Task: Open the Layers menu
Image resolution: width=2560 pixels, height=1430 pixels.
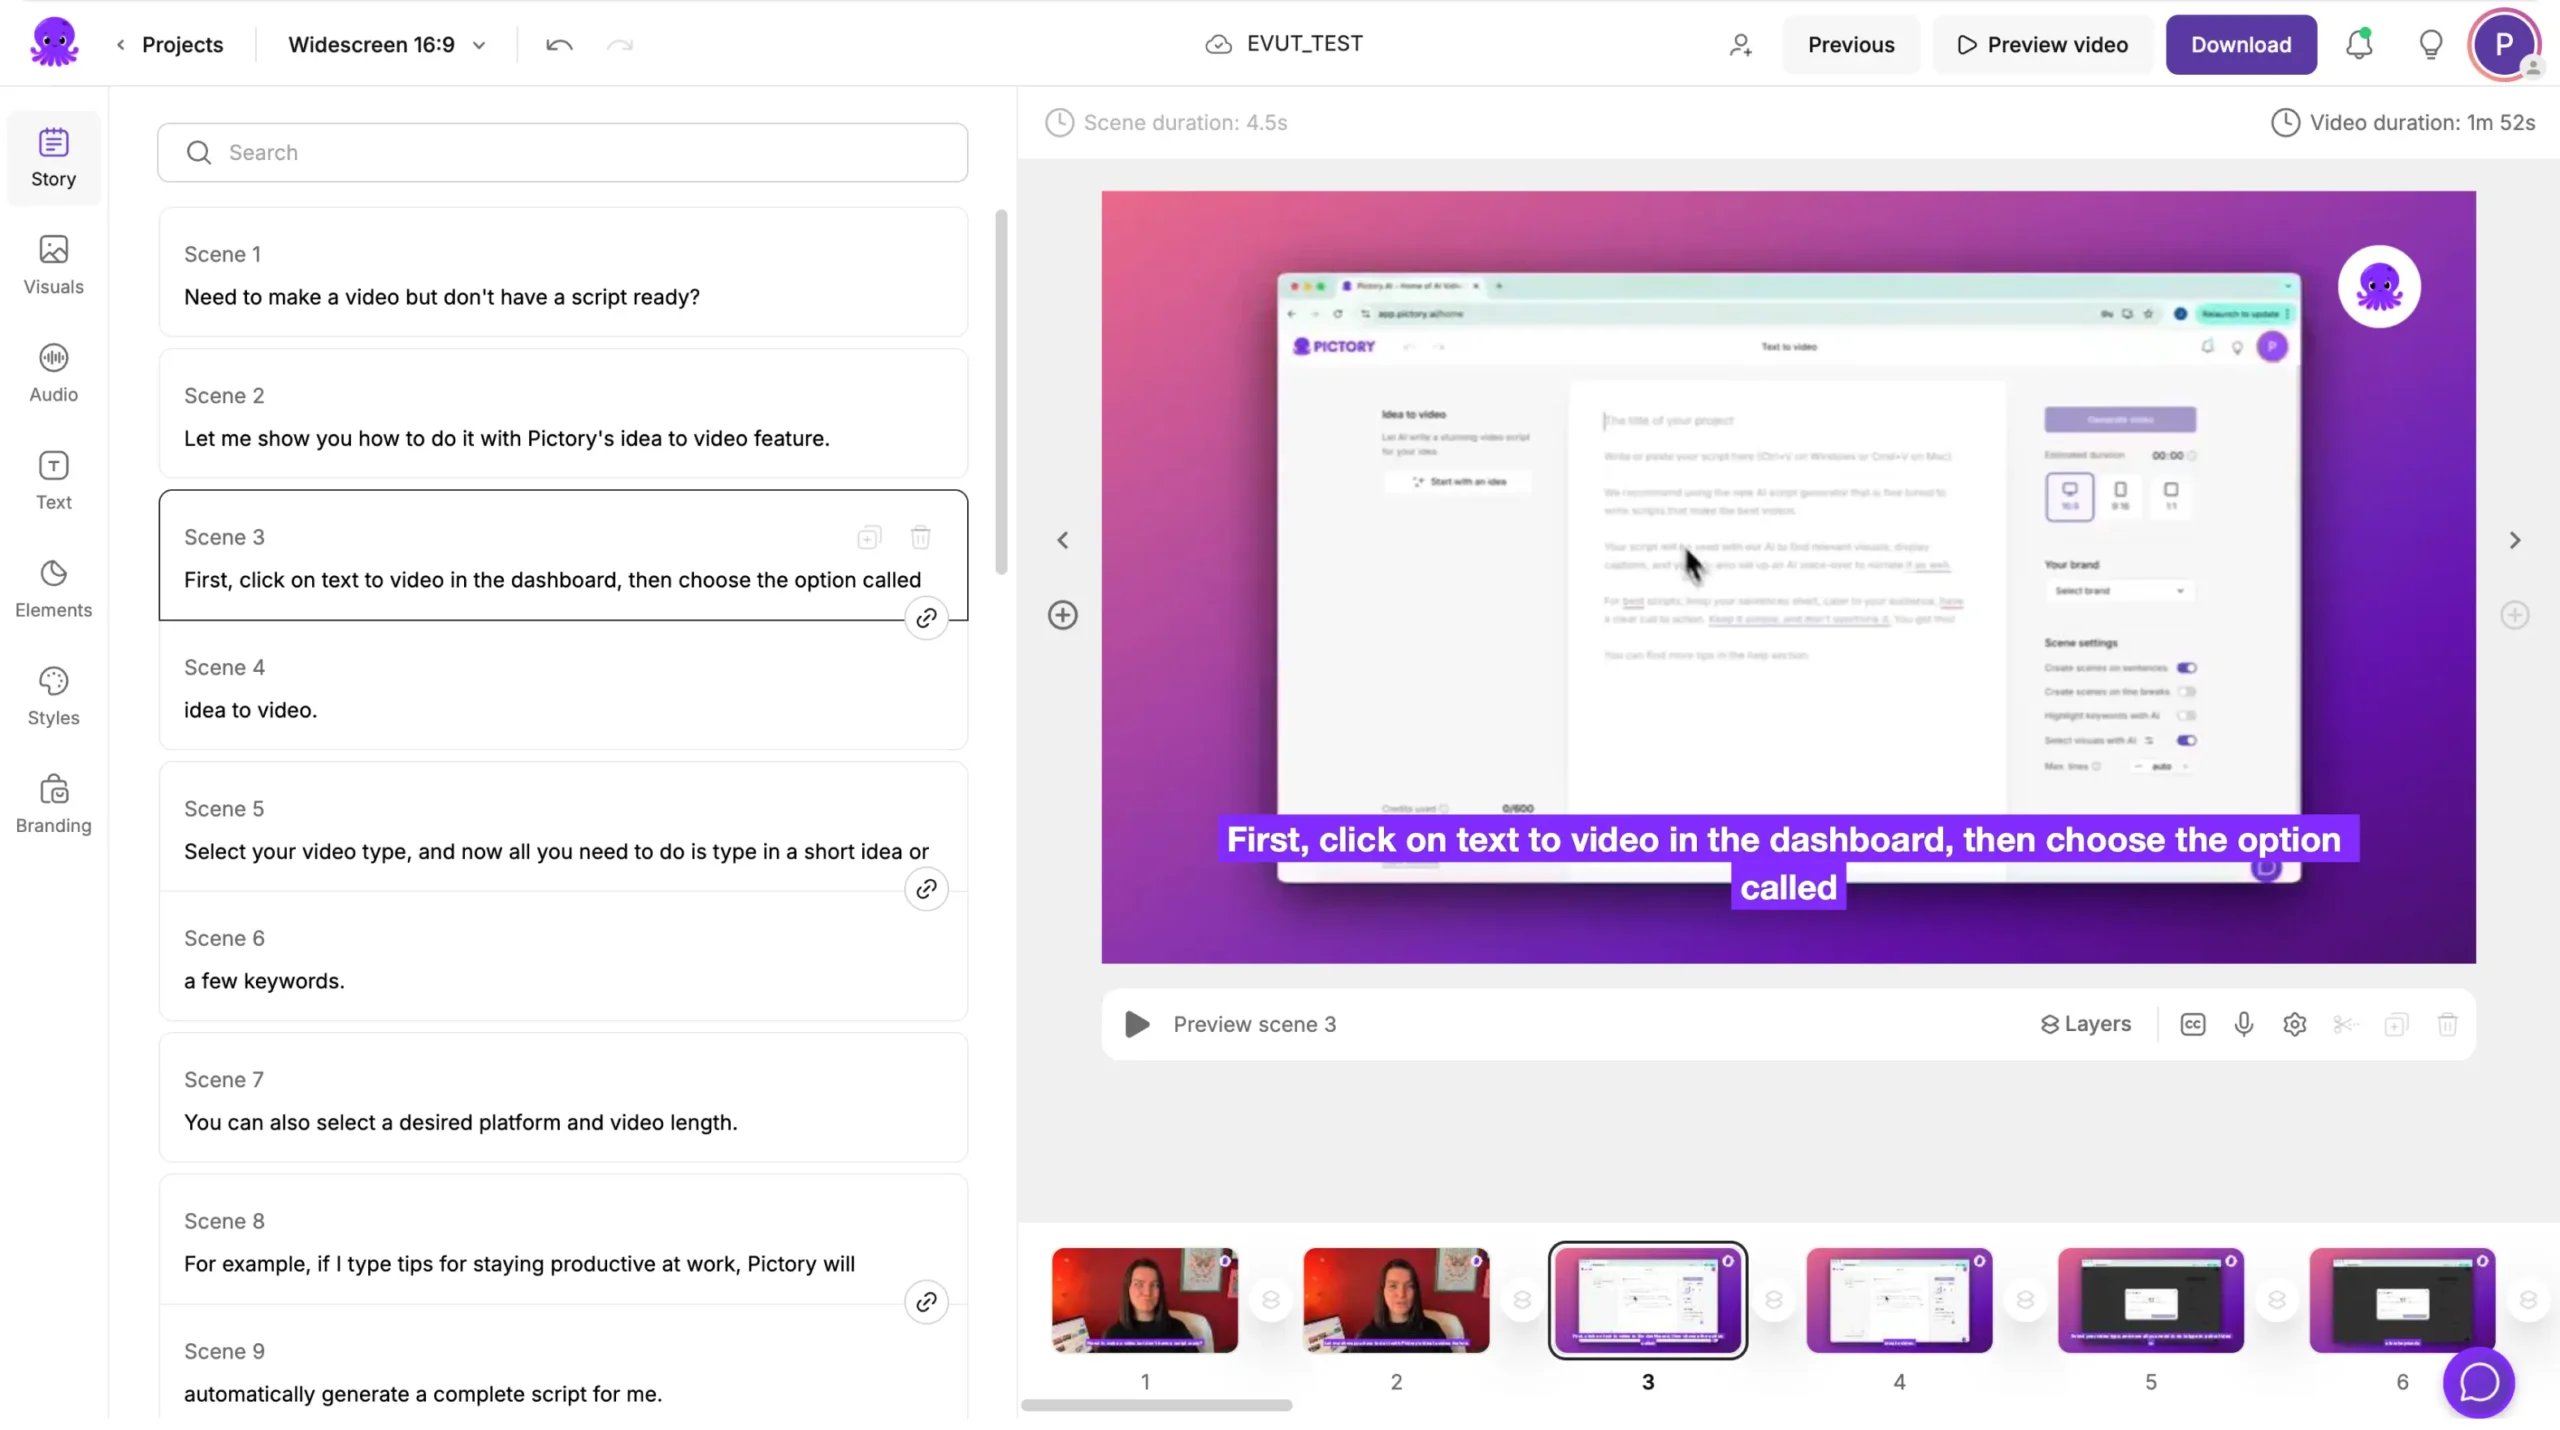Action: coord(2086,1024)
